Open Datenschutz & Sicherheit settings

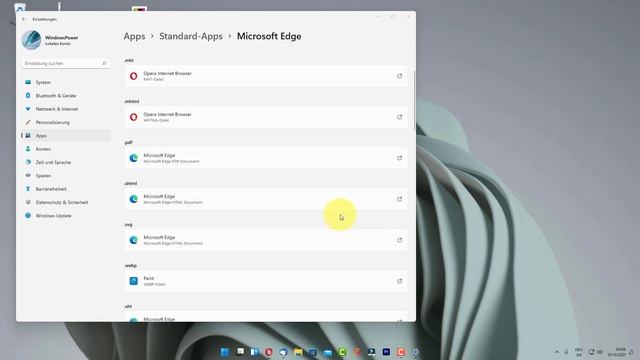66,202
